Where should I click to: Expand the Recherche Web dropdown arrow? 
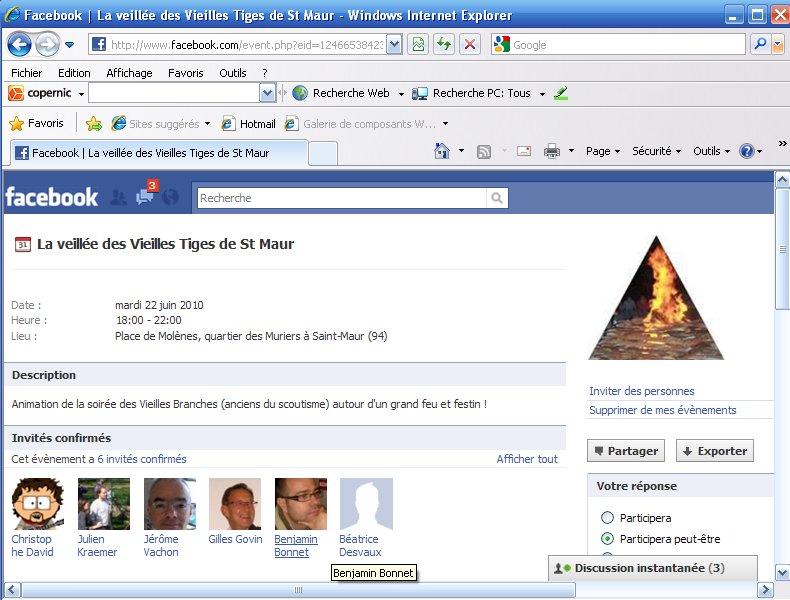[x=401, y=94]
